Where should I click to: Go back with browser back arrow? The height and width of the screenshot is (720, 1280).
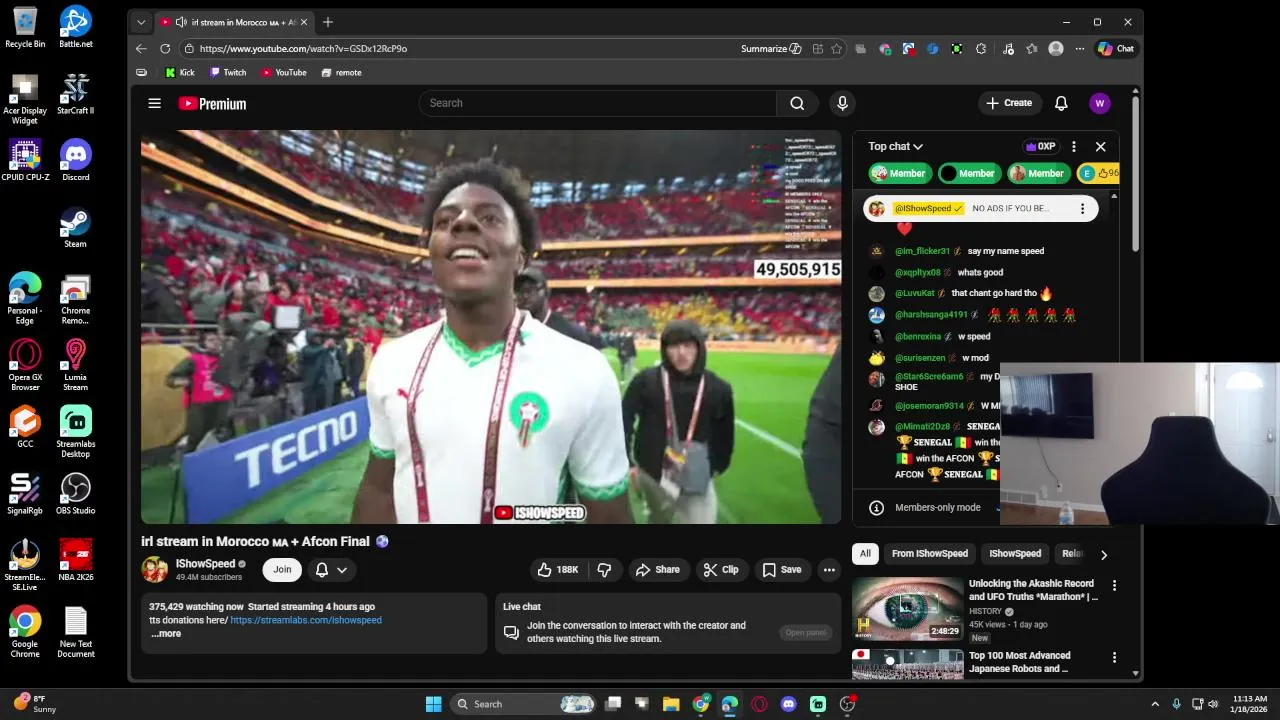point(141,48)
